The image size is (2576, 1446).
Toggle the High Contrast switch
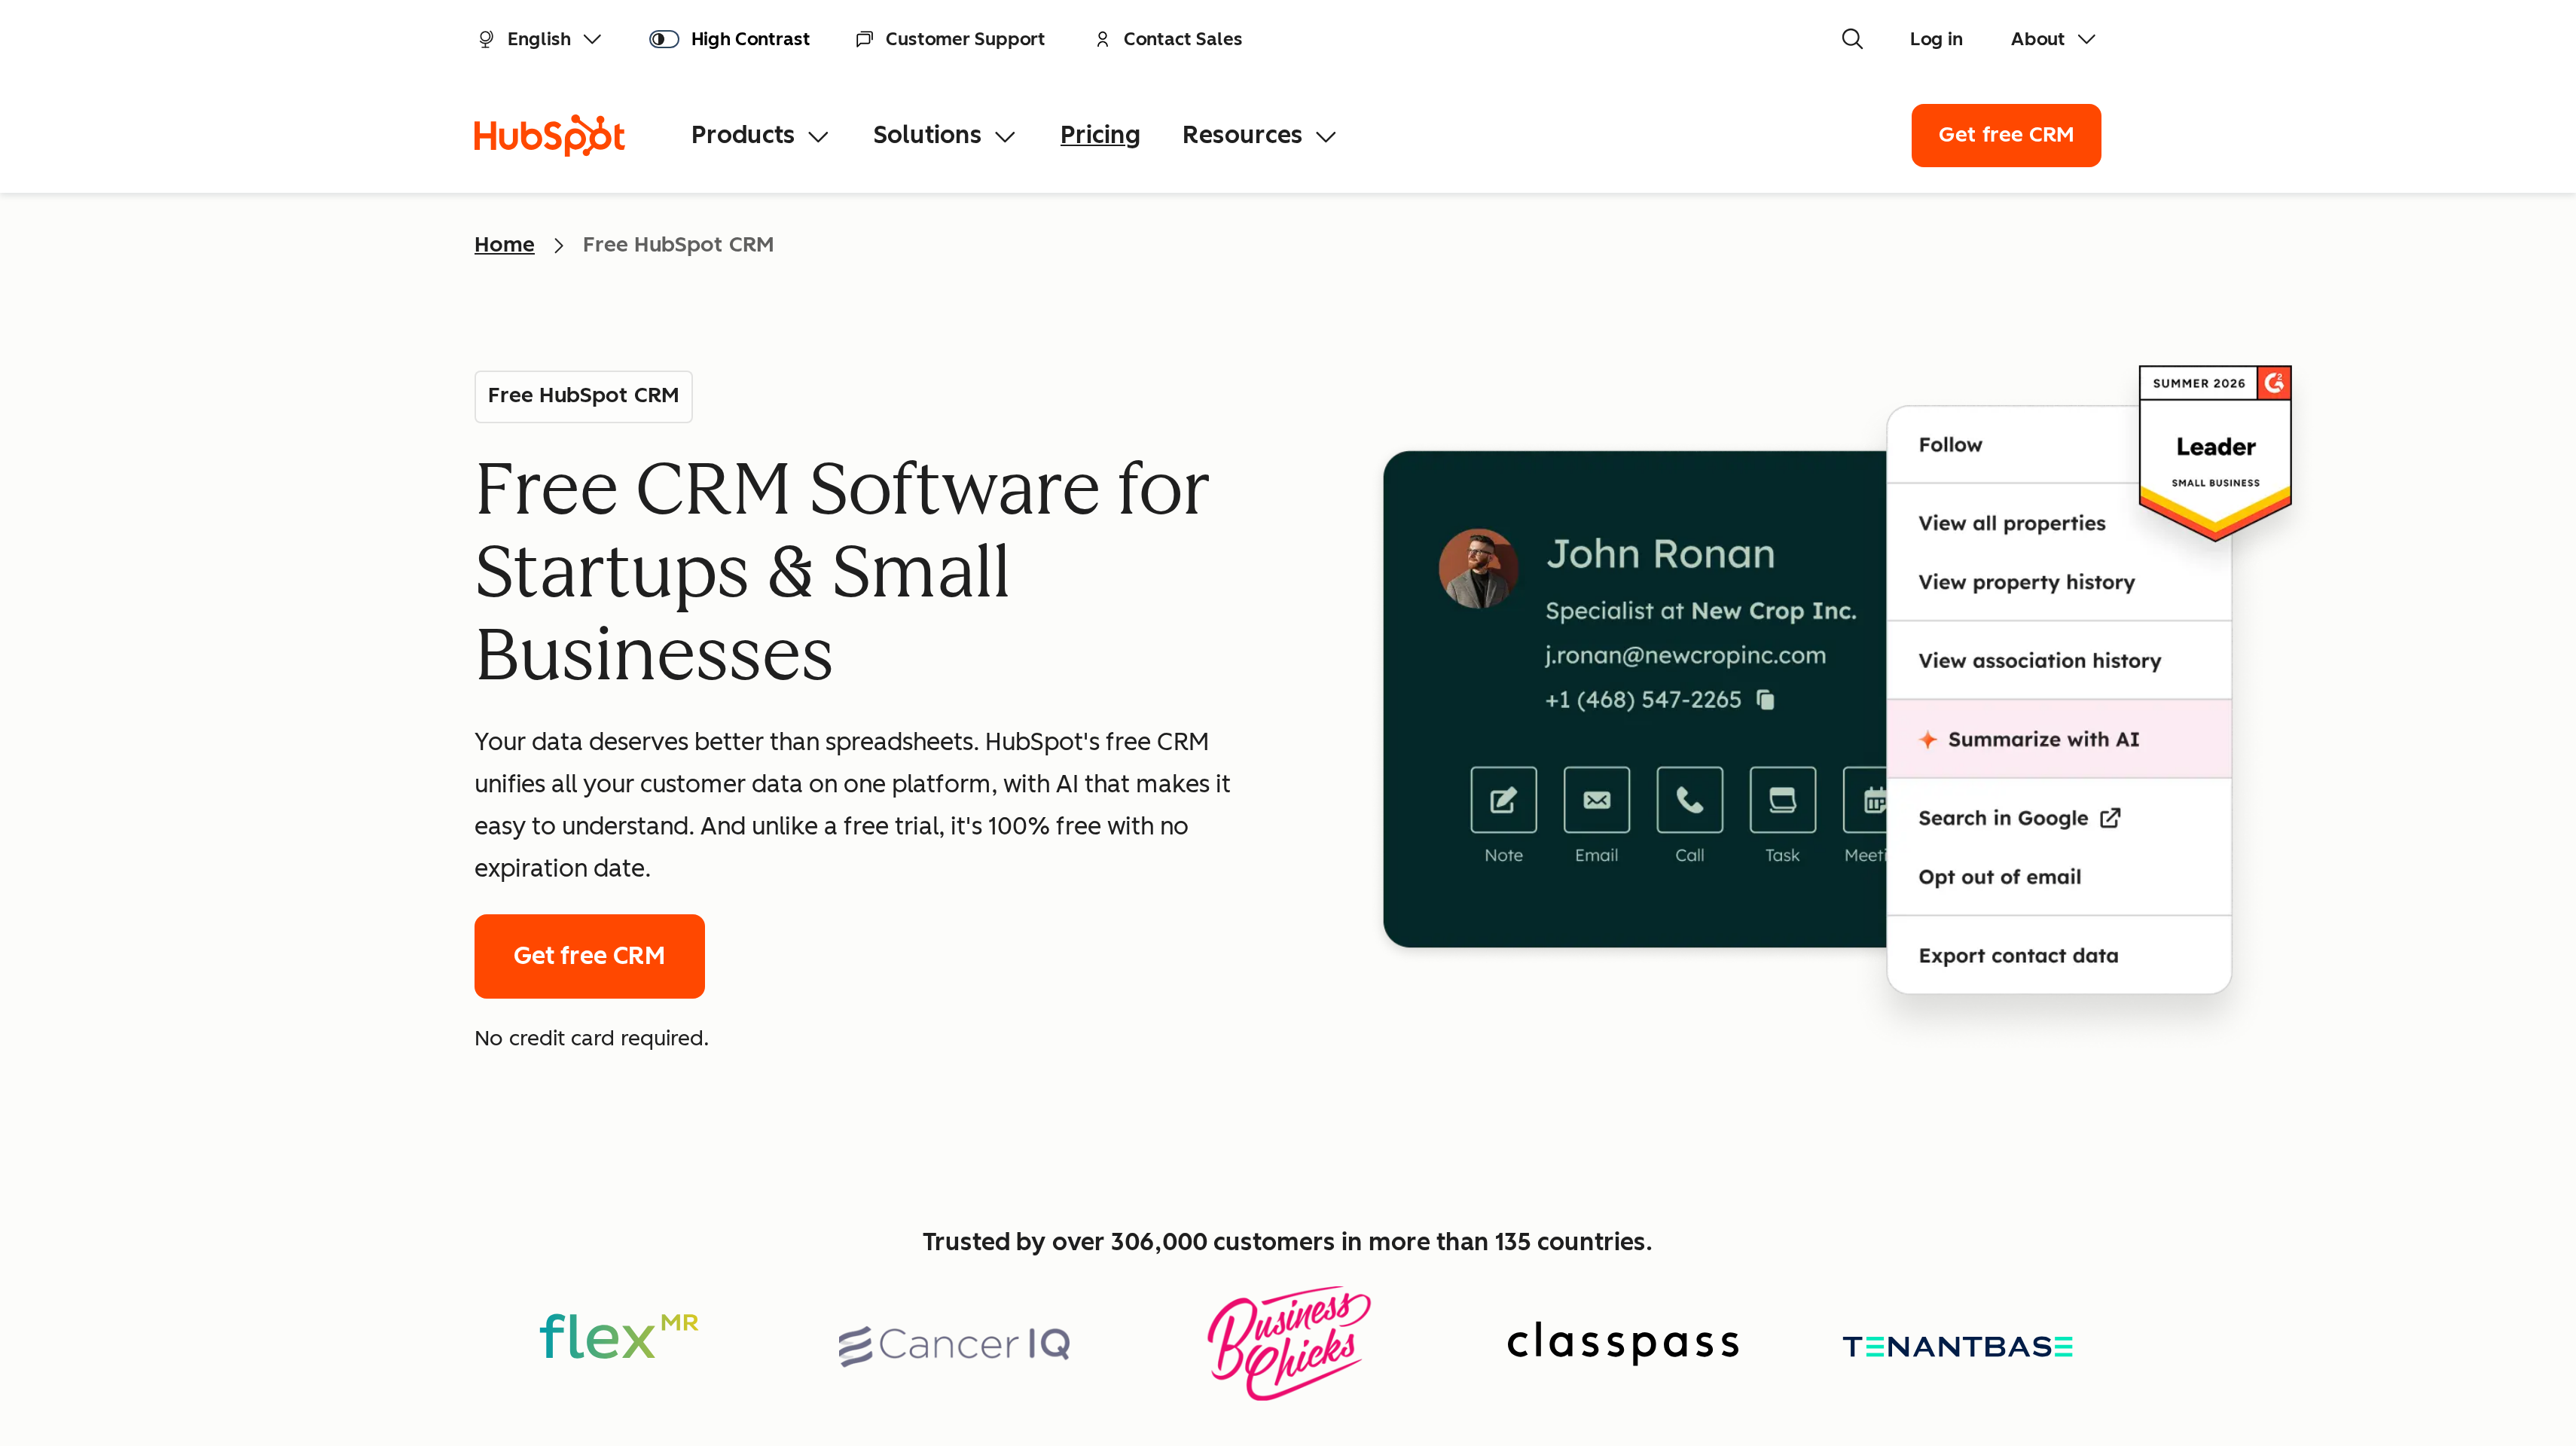click(x=664, y=39)
